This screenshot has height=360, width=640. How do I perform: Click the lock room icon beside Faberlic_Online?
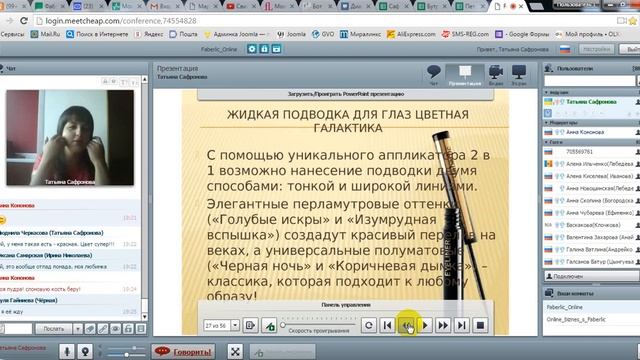264,49
